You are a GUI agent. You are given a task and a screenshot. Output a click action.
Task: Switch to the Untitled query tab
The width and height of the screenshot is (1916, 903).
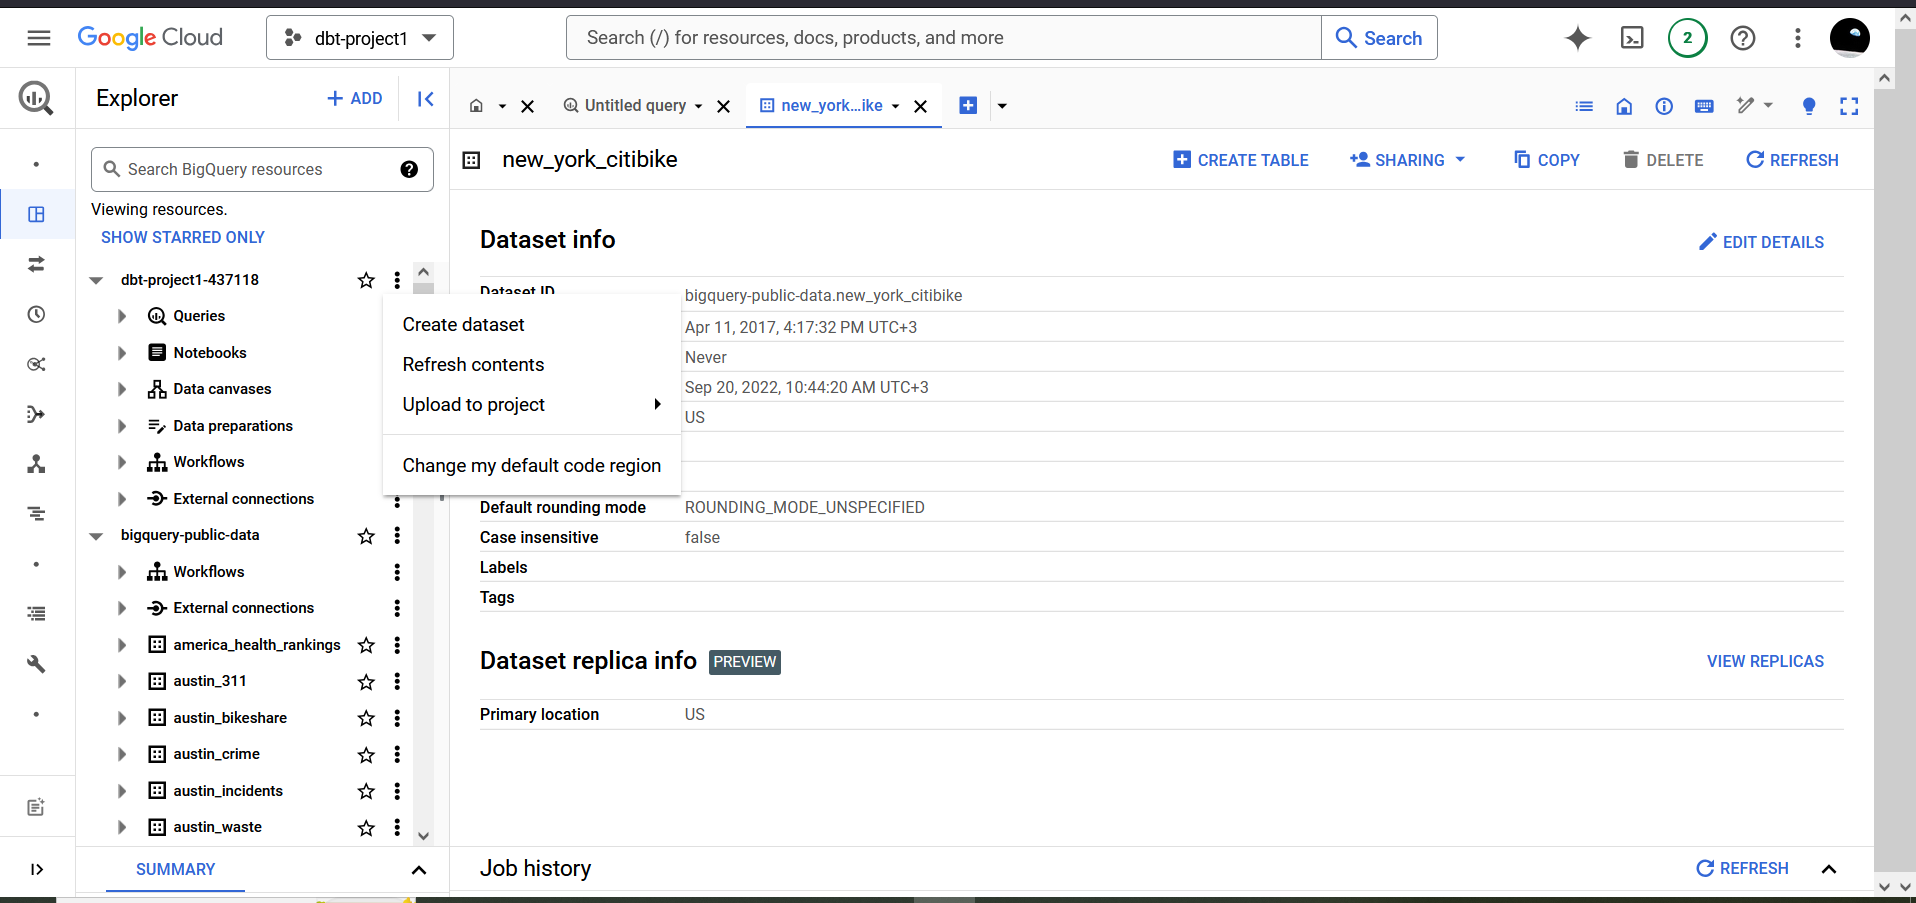tap(635, 106)
